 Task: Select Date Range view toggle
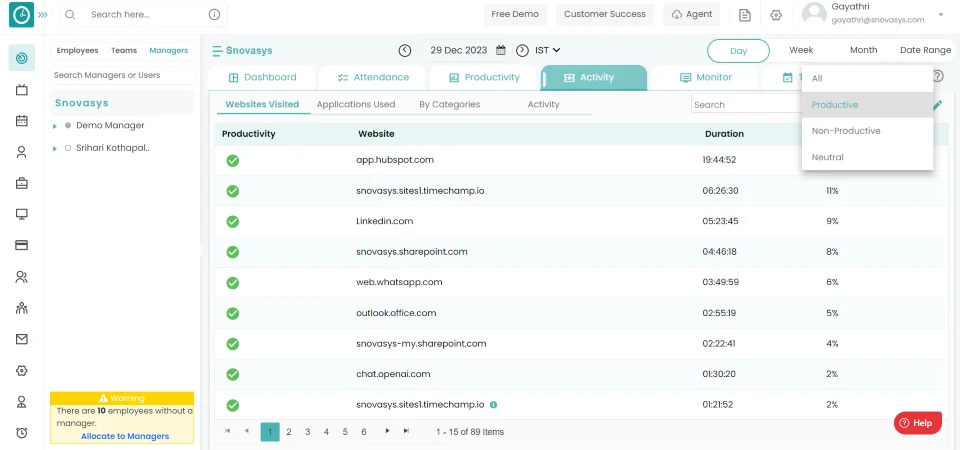(x=925, y=50)
